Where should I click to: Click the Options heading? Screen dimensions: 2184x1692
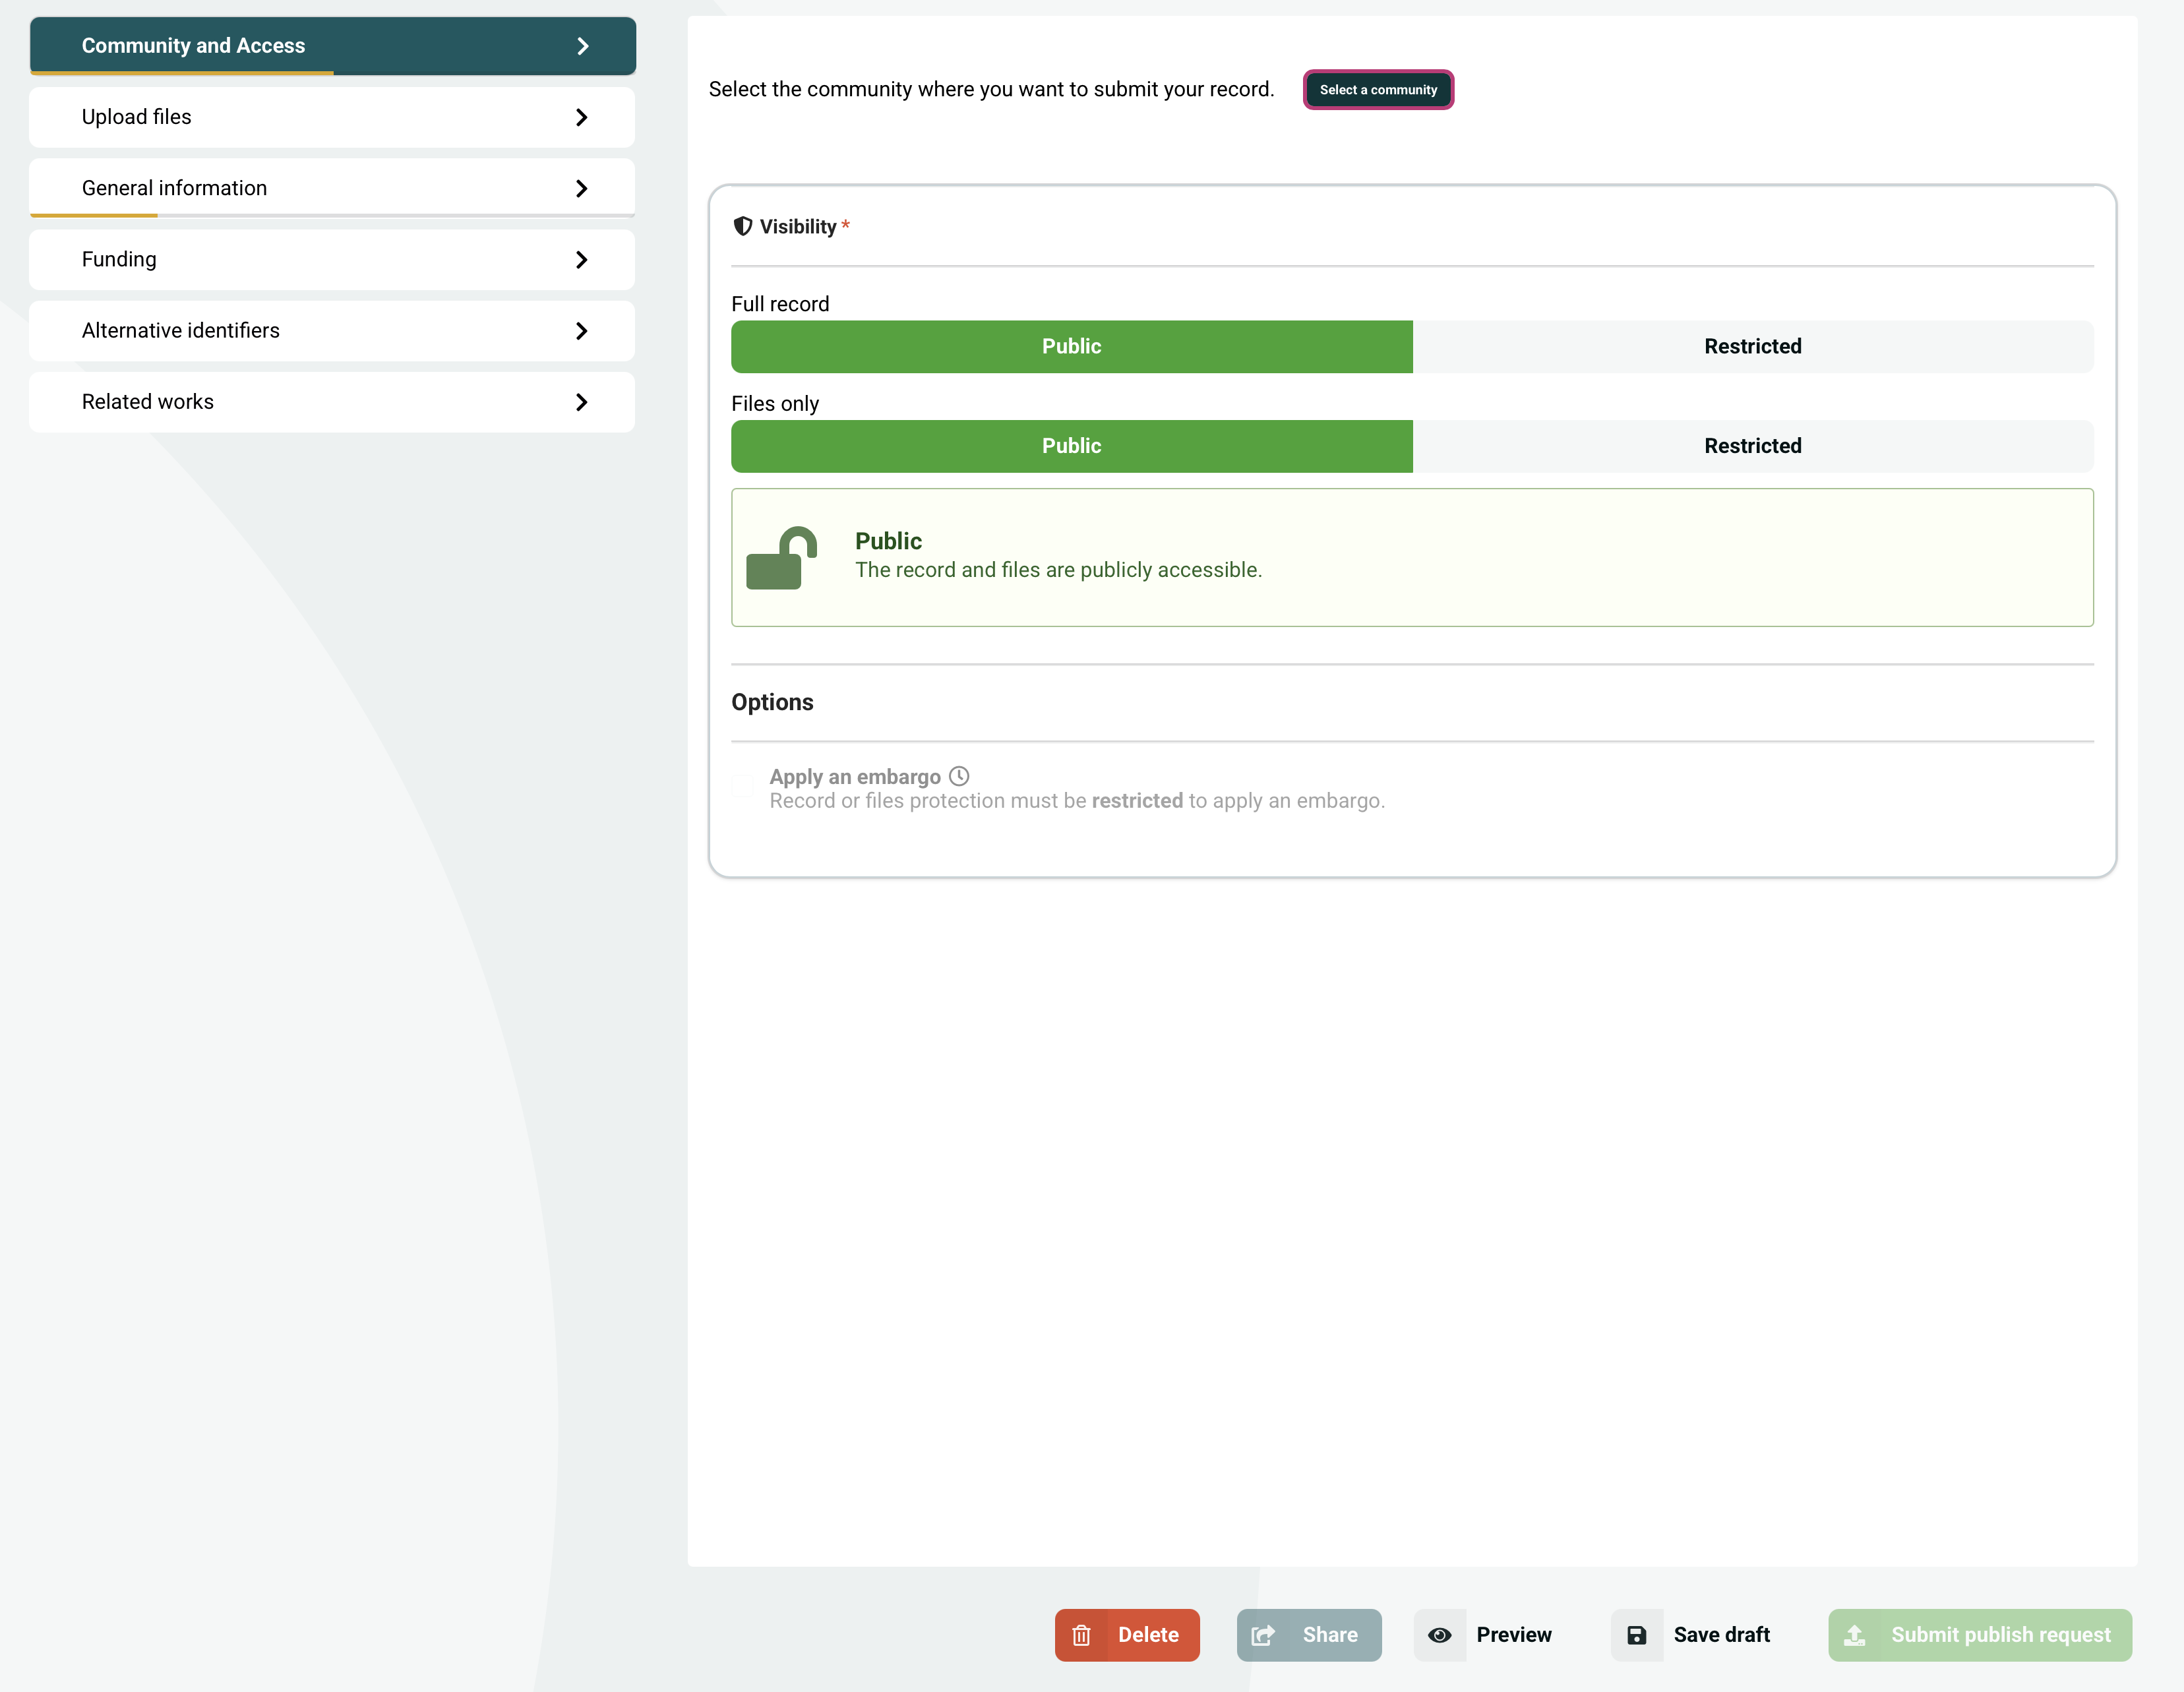click(772, 702)
